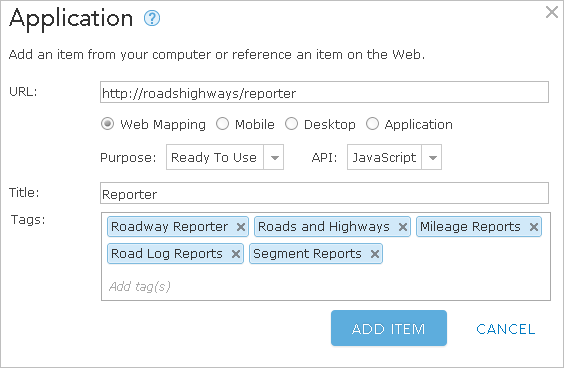Click the Title: label

click(x=24, y=192)
